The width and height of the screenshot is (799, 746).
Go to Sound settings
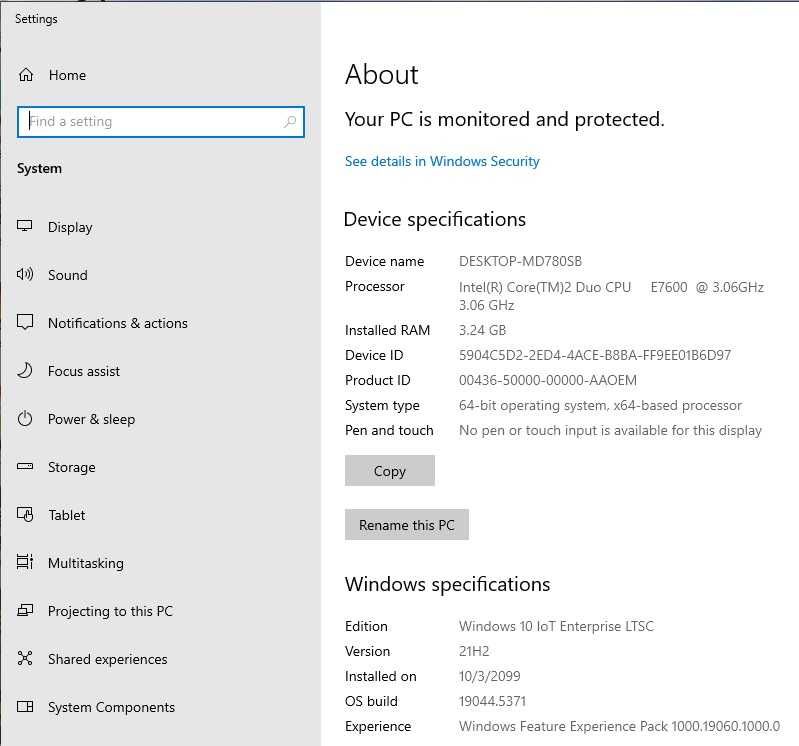68,275
